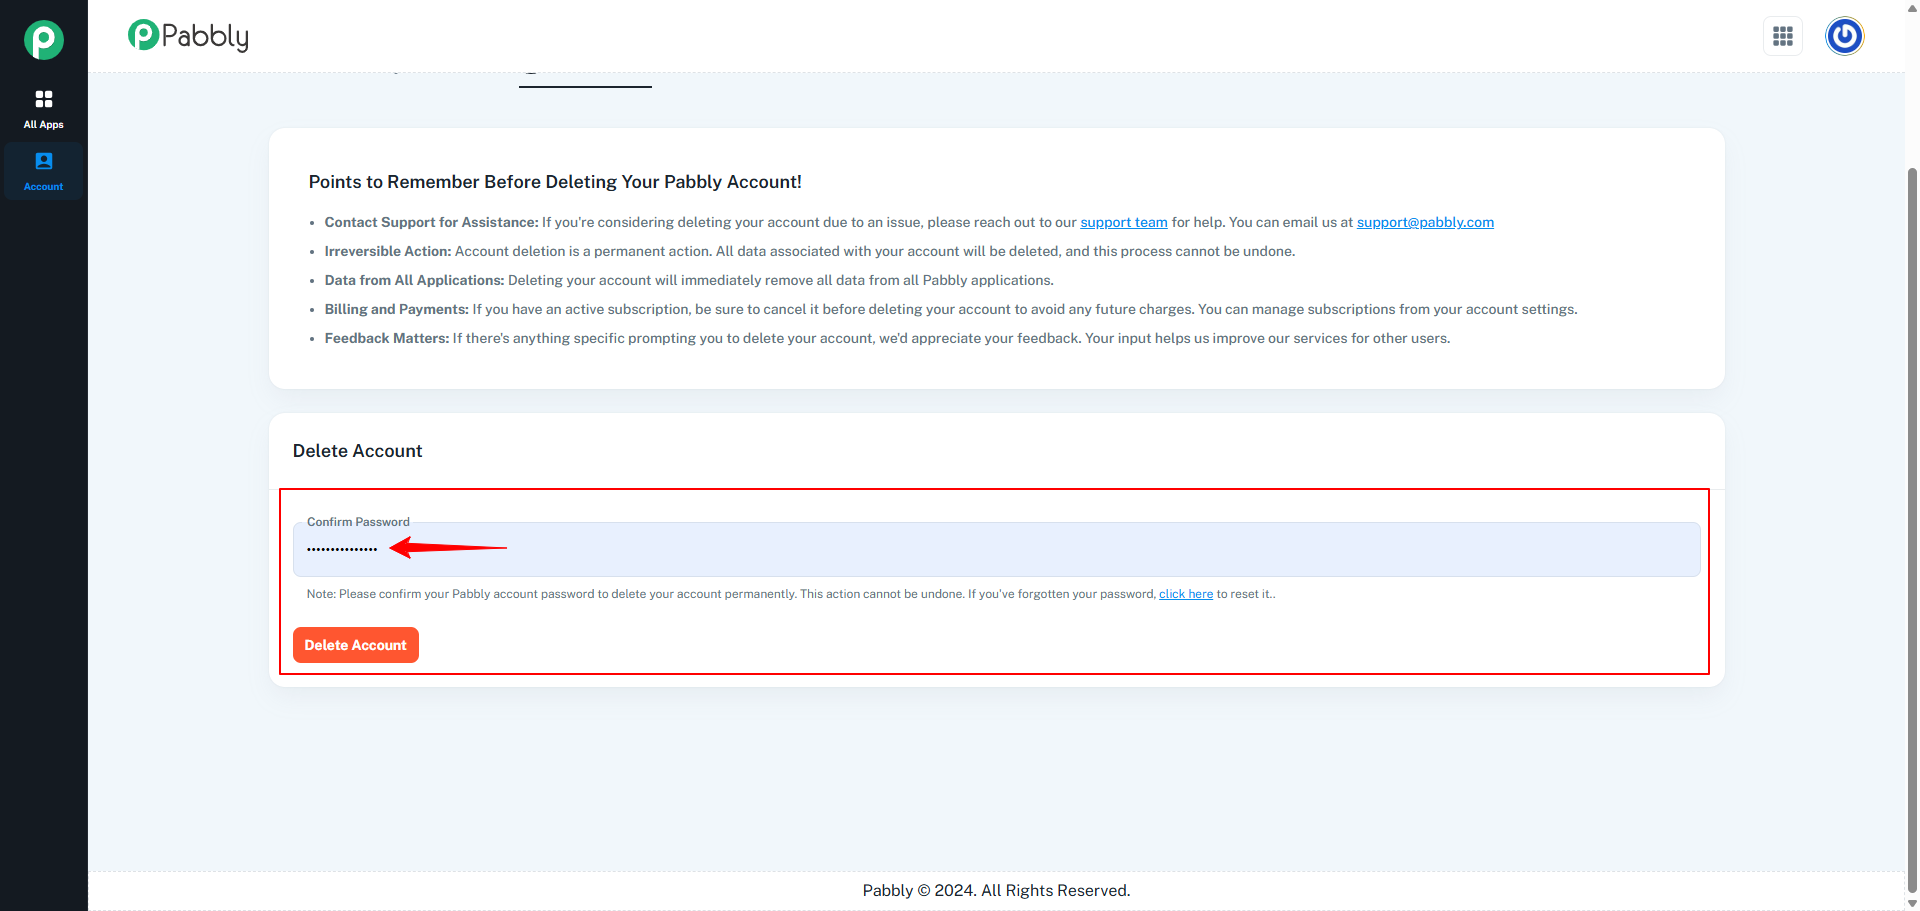Image resolution: width=1920 pixels, height=911 pixels.
Task: Click the 'click here' password reset link
Action: pos(1186,594)
